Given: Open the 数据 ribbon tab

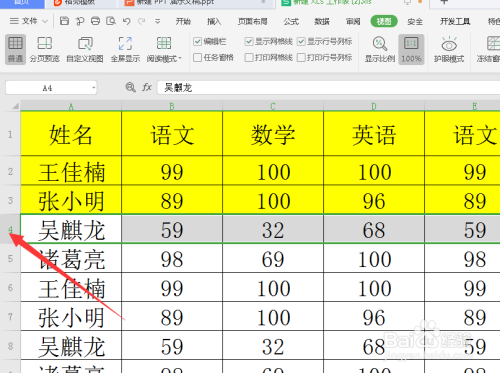Looking at the screenshot, I should 322,22.
